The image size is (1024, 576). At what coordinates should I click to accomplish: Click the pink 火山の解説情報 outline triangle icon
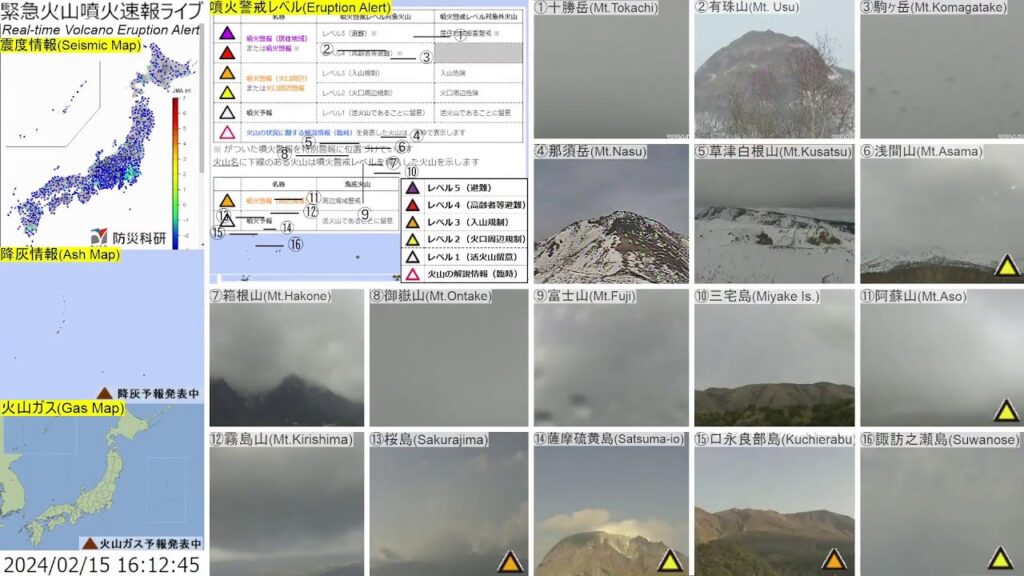(413, 270)
